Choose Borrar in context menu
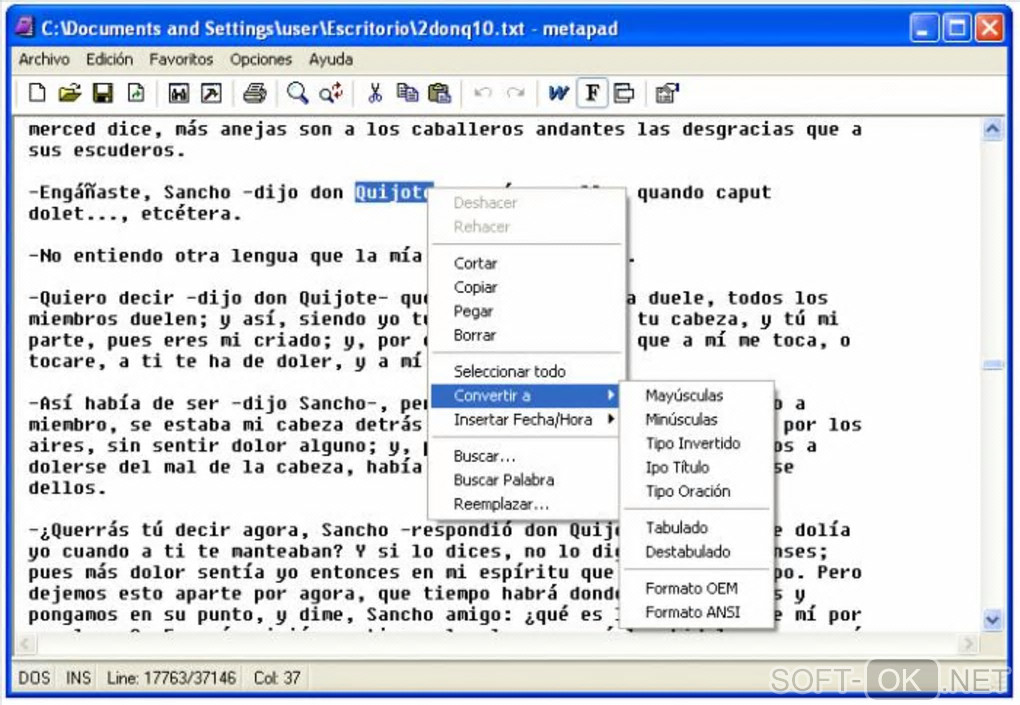 pyautogui.click(x=526, y=336)
